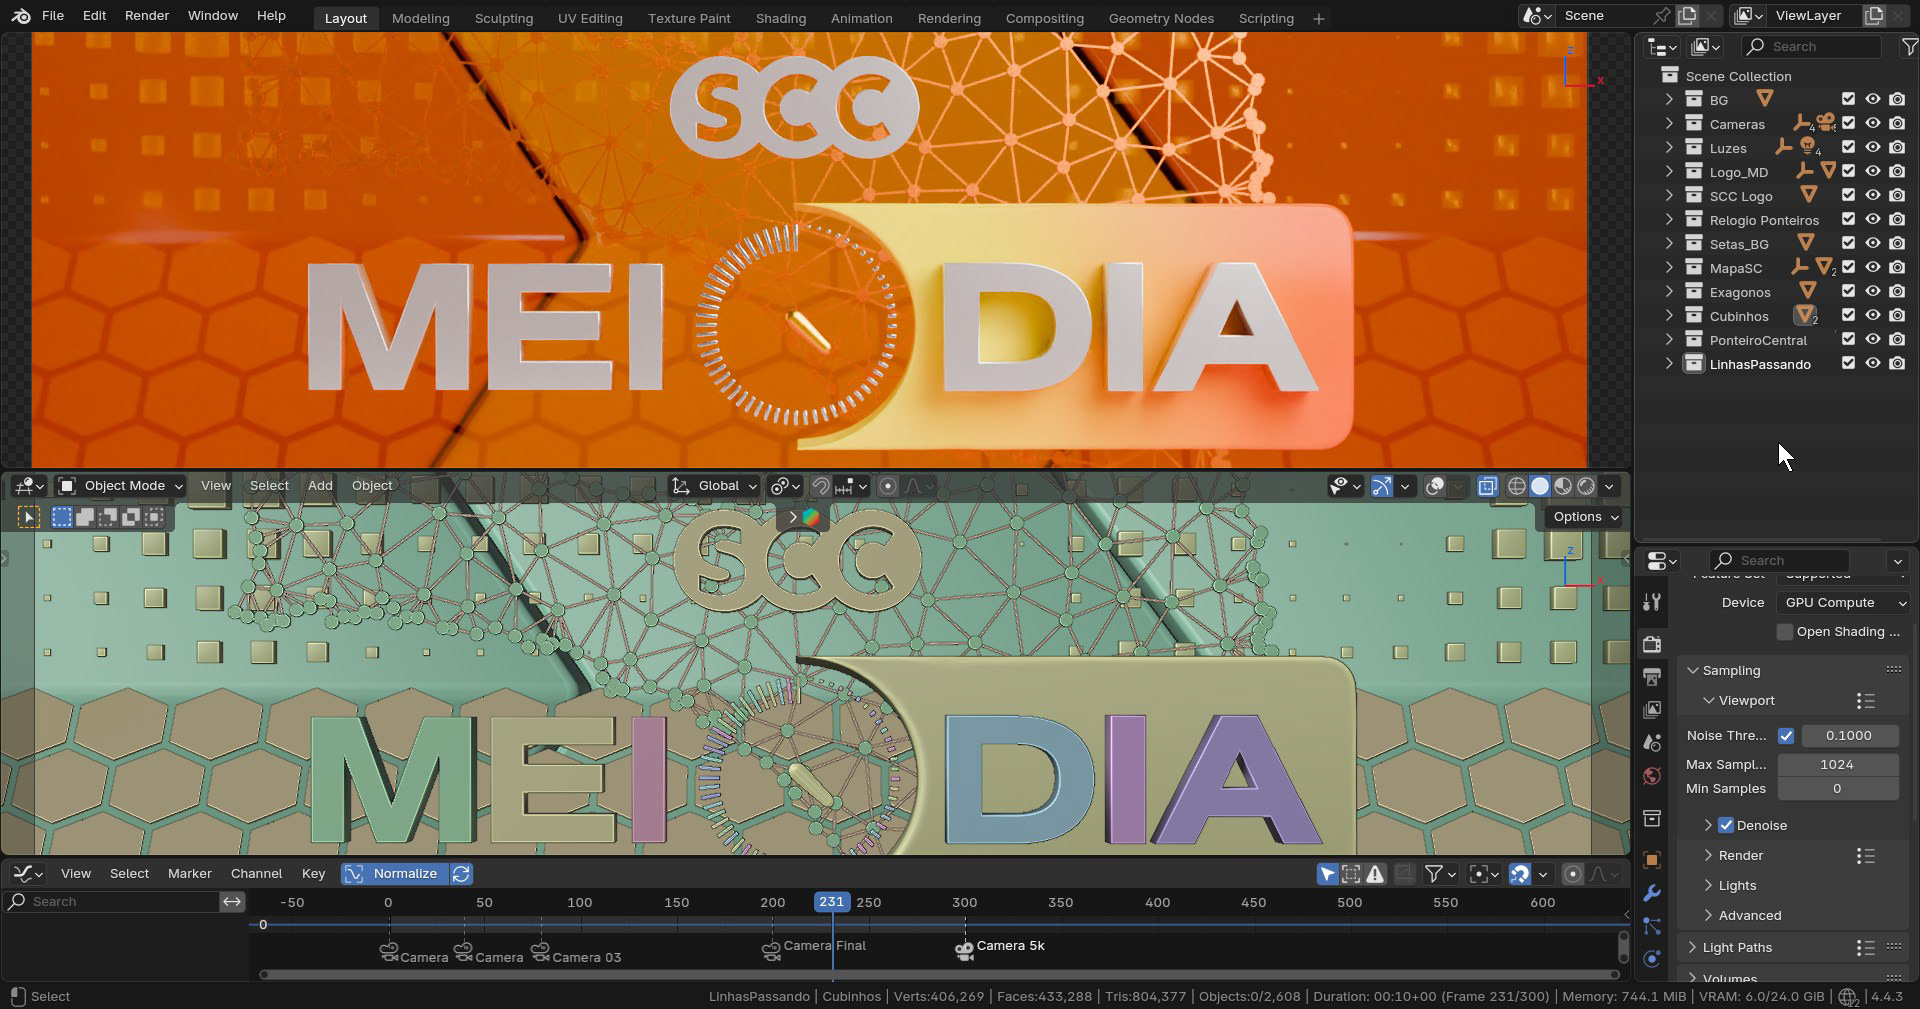Viewport: 1920px width, 1009px height.
Task: Click the Noise Threshold 0.1000 value slider
Action: (x=1850, y=736)
